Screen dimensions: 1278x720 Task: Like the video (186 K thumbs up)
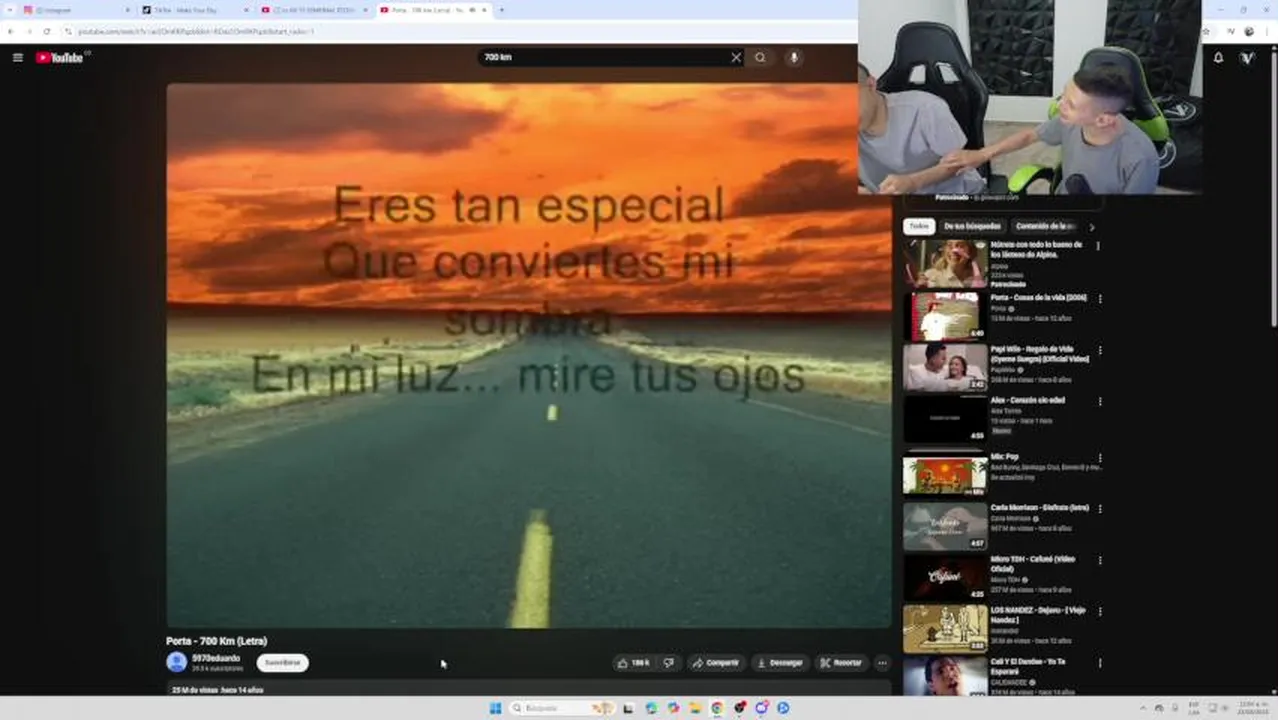tap(634, 662)
